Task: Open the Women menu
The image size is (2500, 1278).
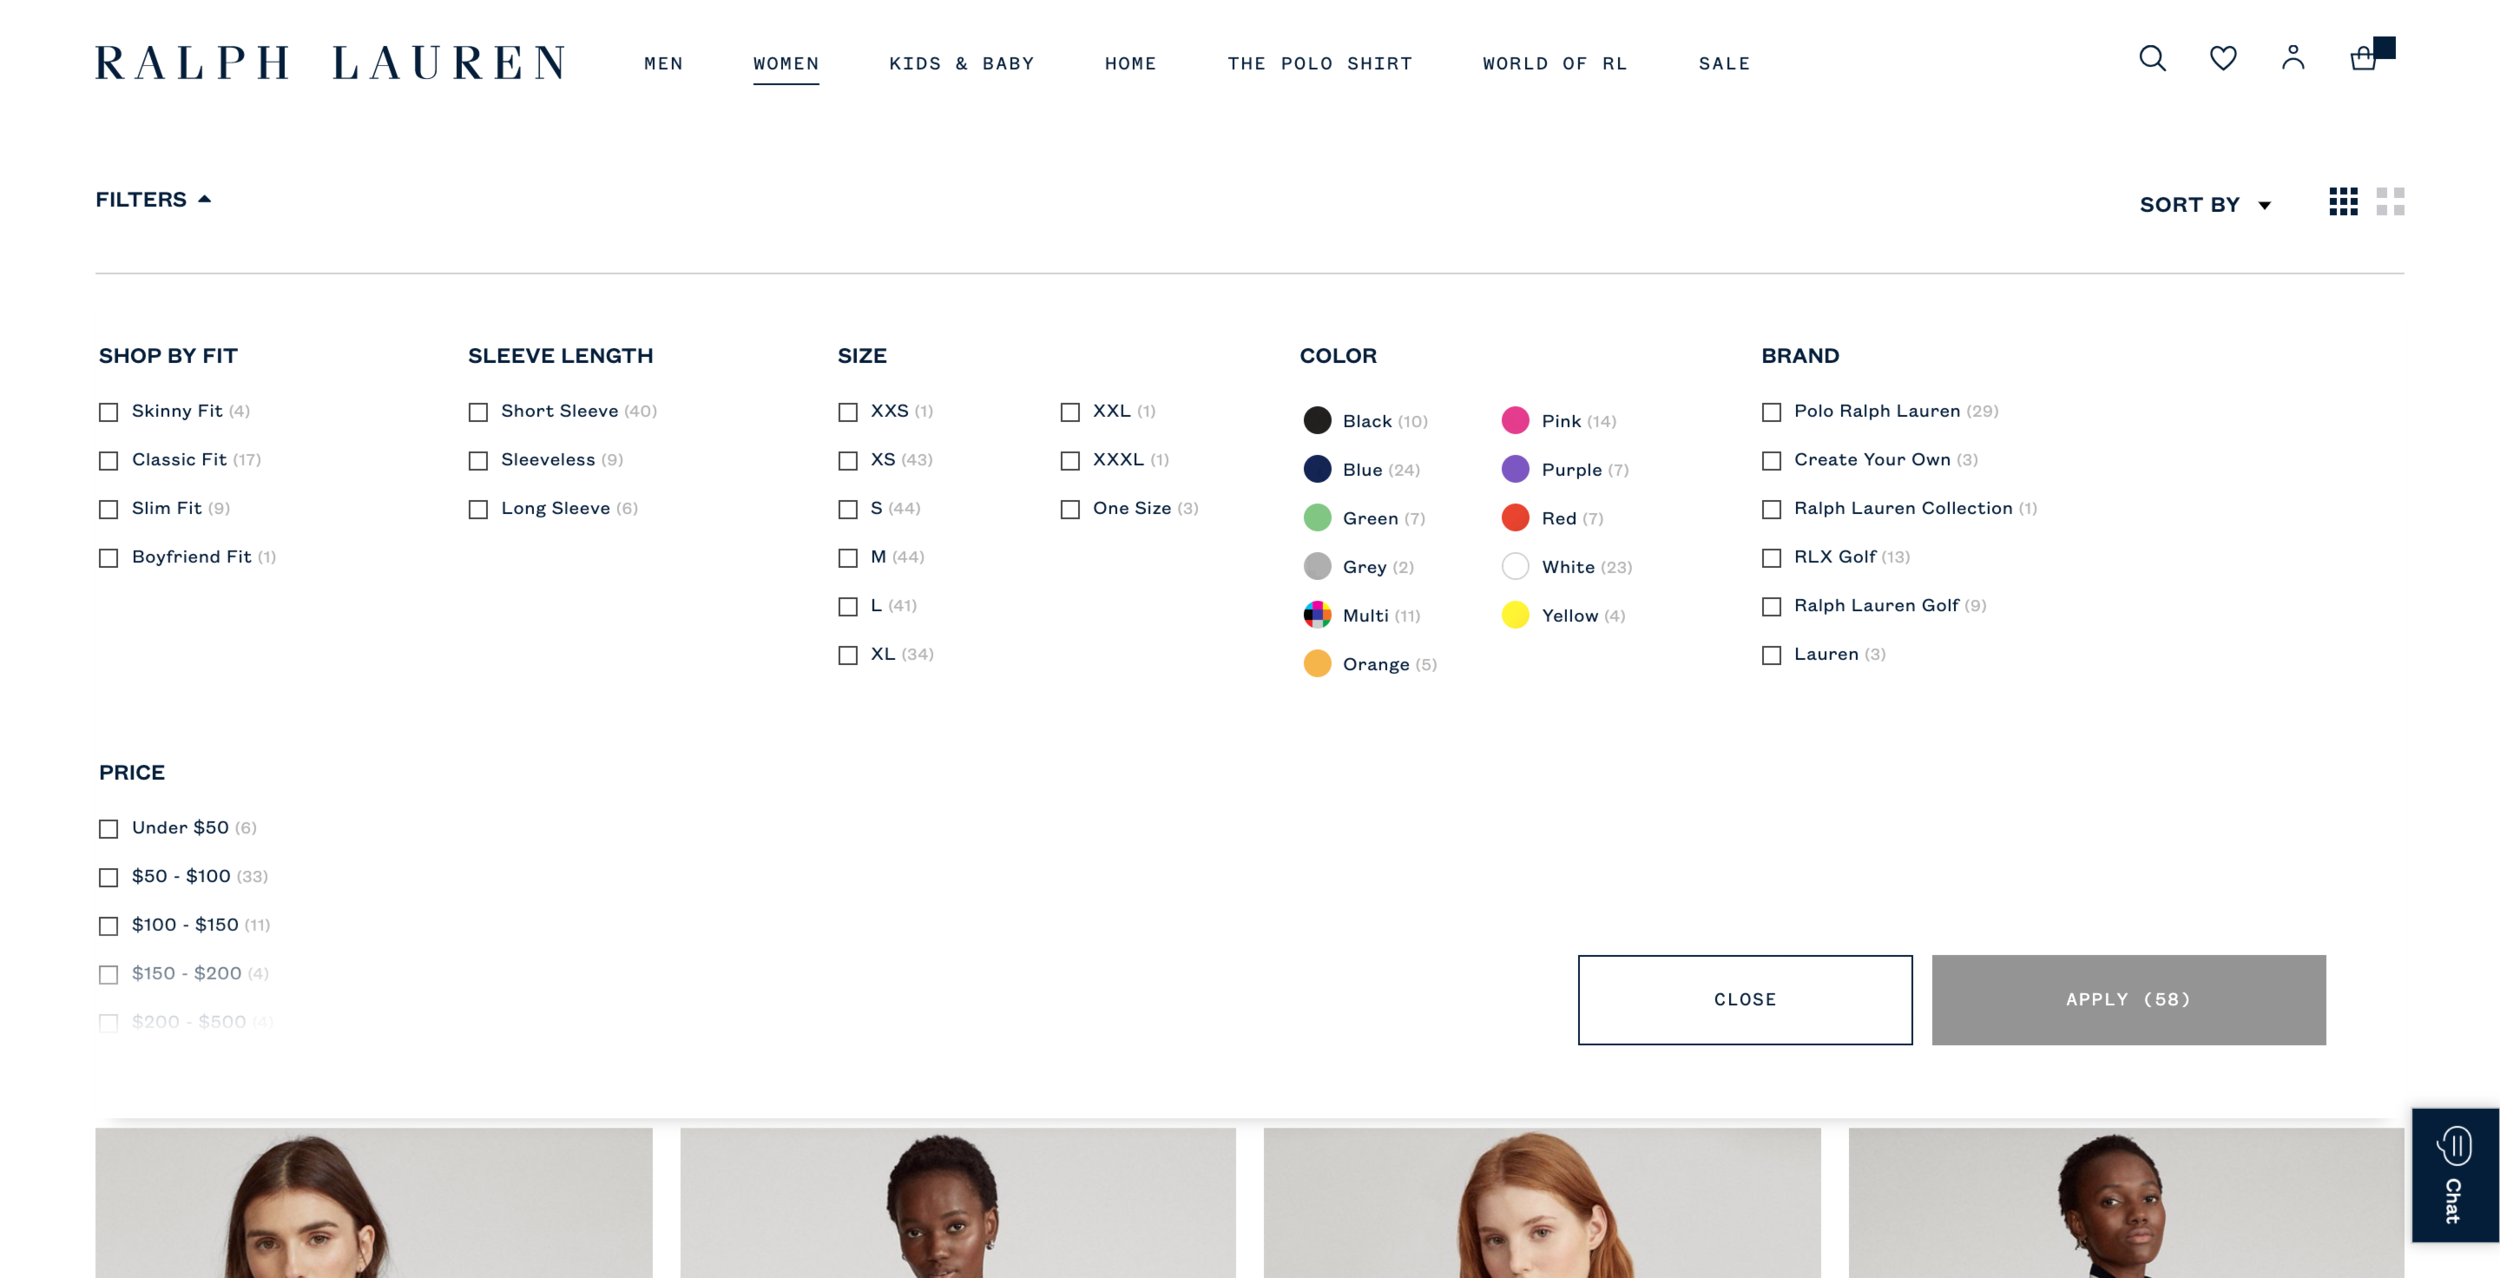Action: pyautogui.click(x=786, y=64)
